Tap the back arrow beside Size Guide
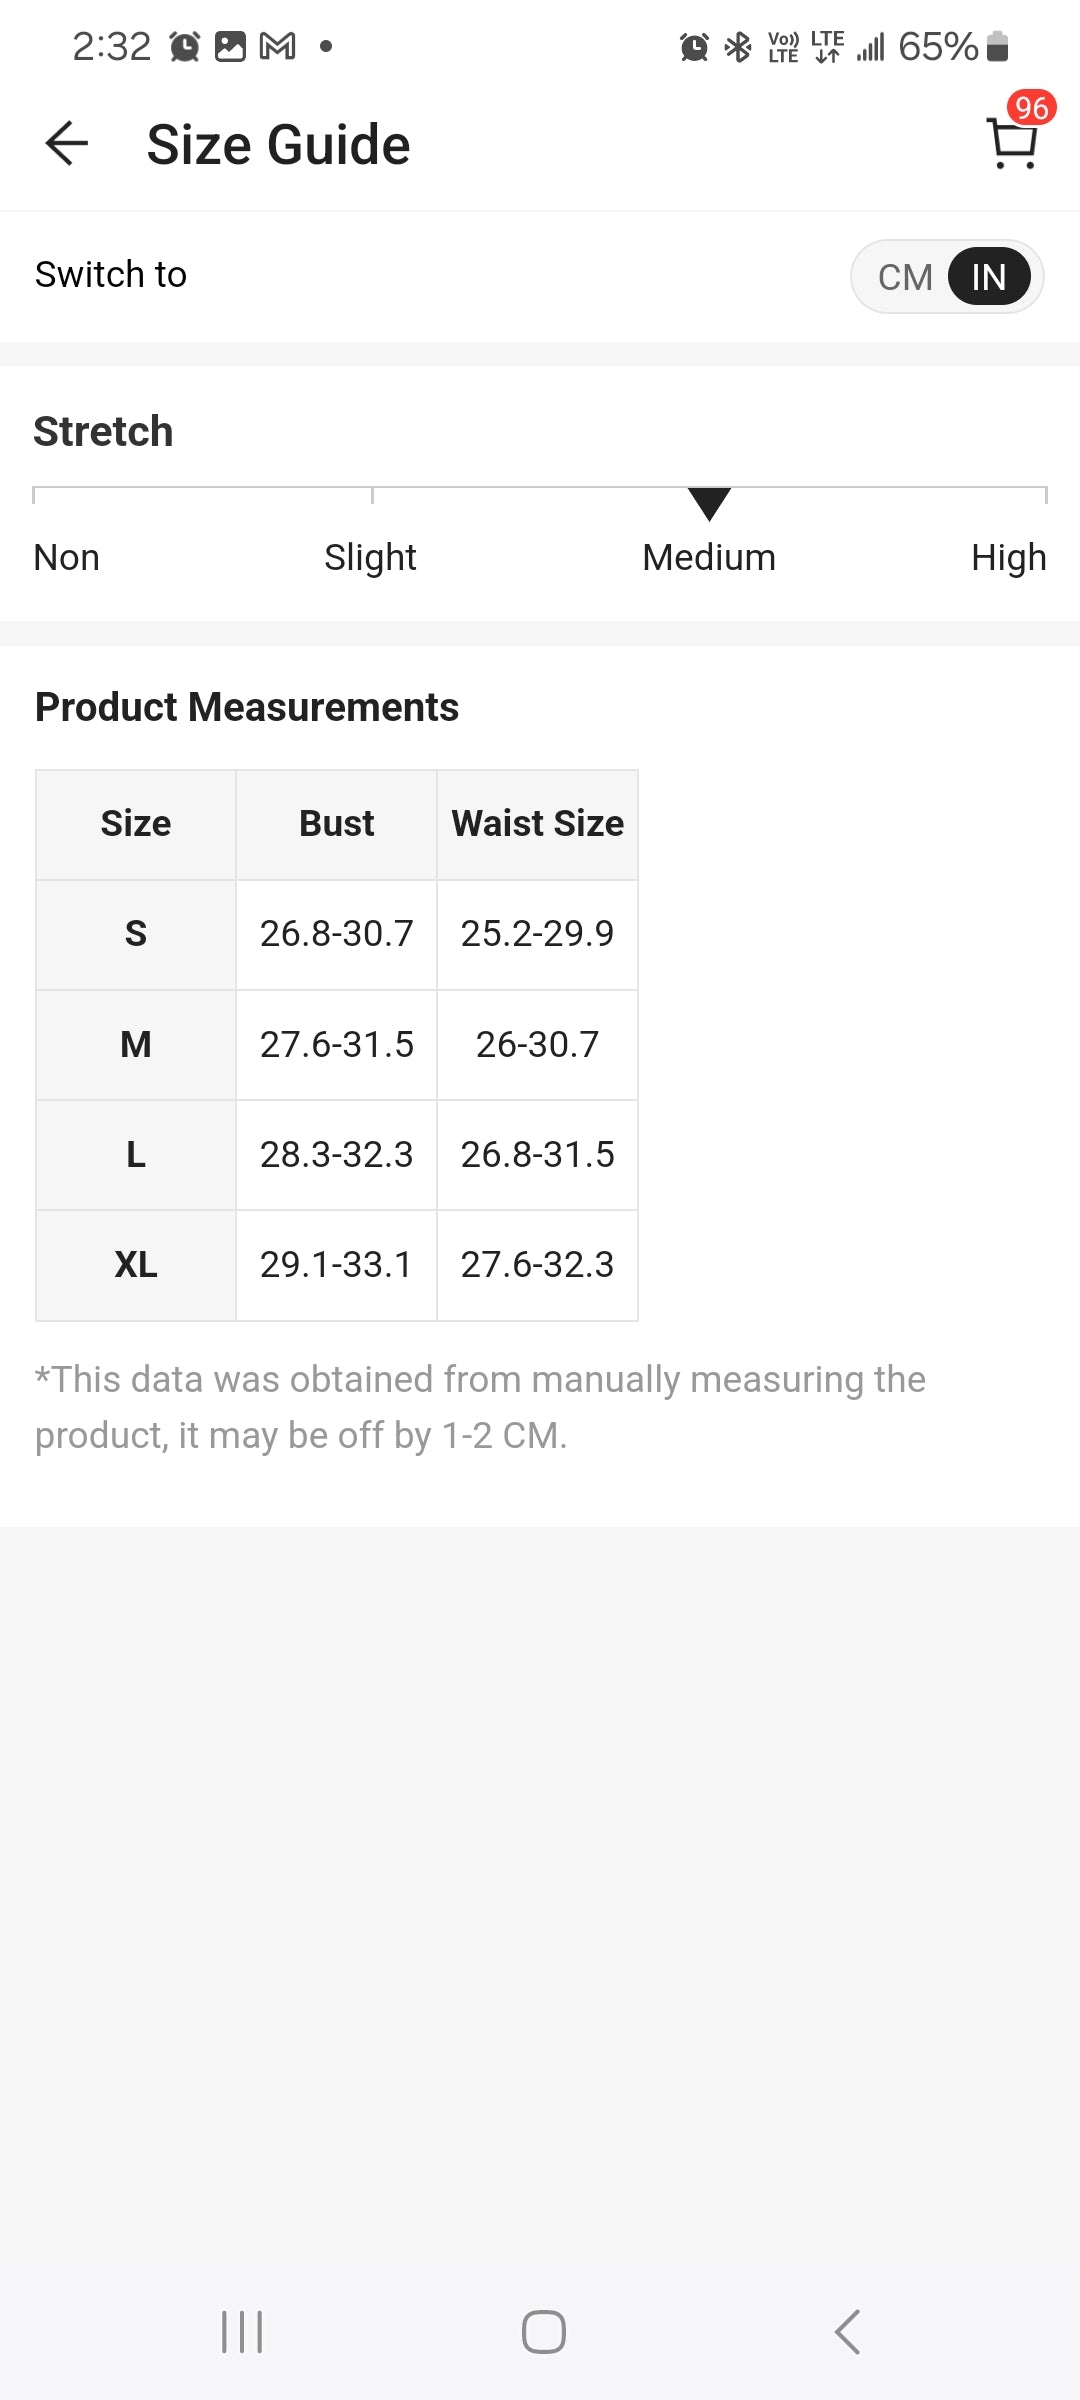The width and height of the screenshot is (1080, 2400). point(67,143)
